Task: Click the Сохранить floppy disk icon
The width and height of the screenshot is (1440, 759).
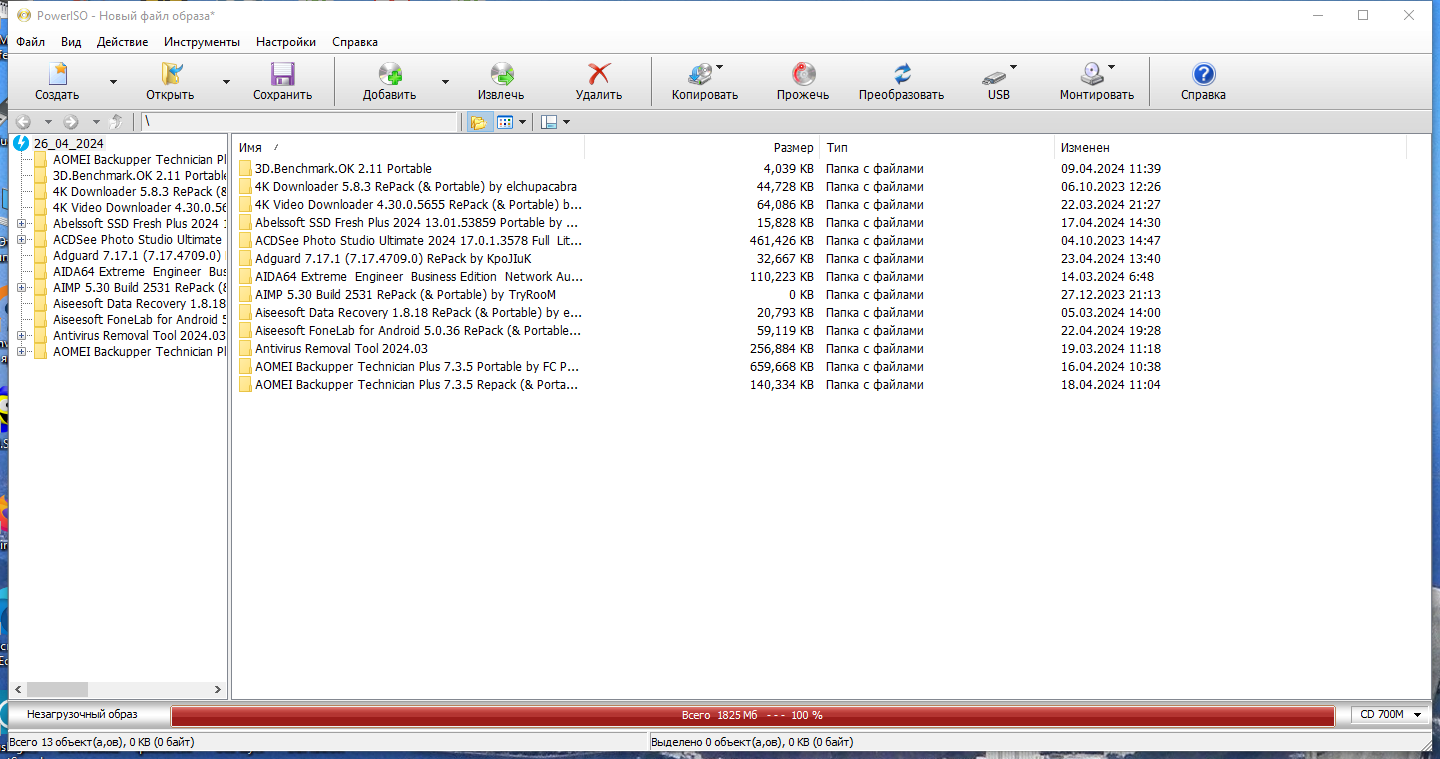Action: [x=282, y=74]
